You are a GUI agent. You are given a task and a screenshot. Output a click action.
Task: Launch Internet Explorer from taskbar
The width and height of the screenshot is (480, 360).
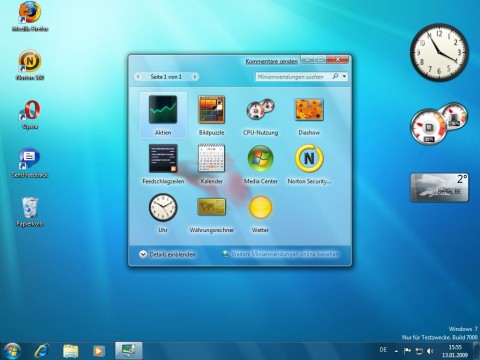pos(42,351)
